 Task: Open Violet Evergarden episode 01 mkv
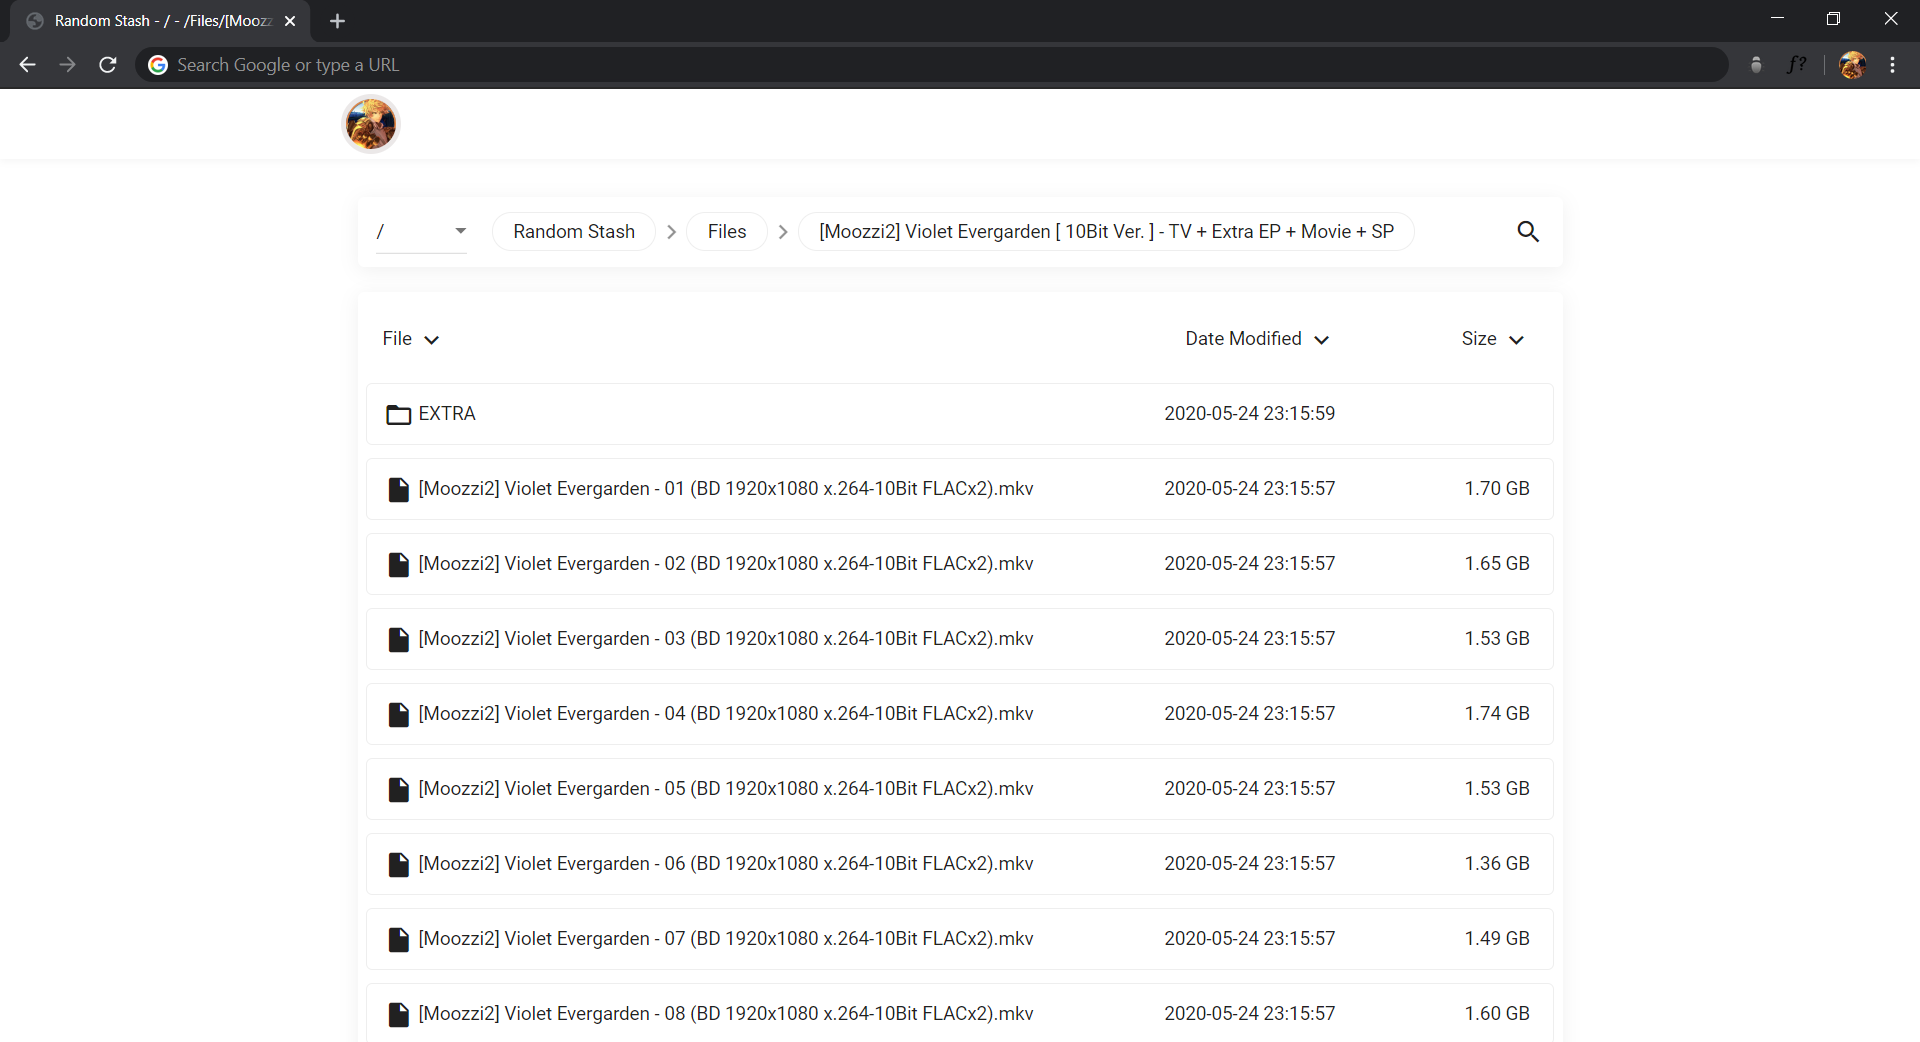point(960,489)
